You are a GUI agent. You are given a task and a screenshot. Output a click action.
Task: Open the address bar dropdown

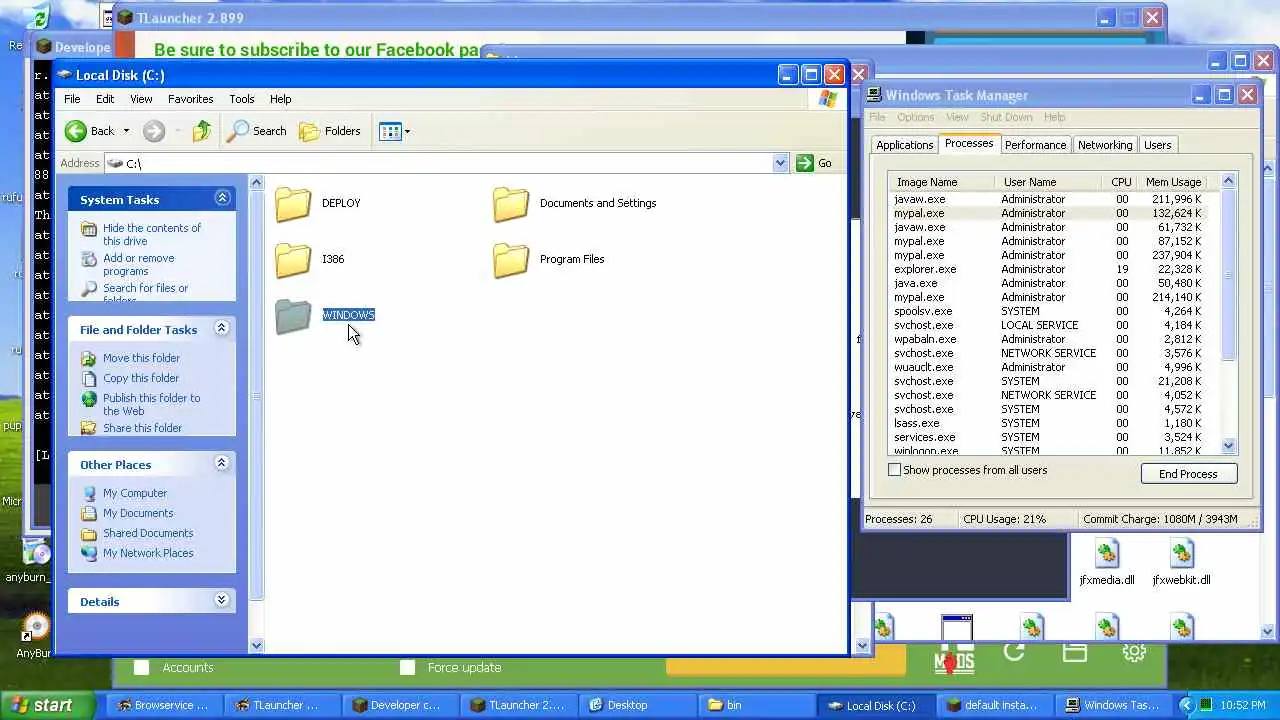(780, 163)
